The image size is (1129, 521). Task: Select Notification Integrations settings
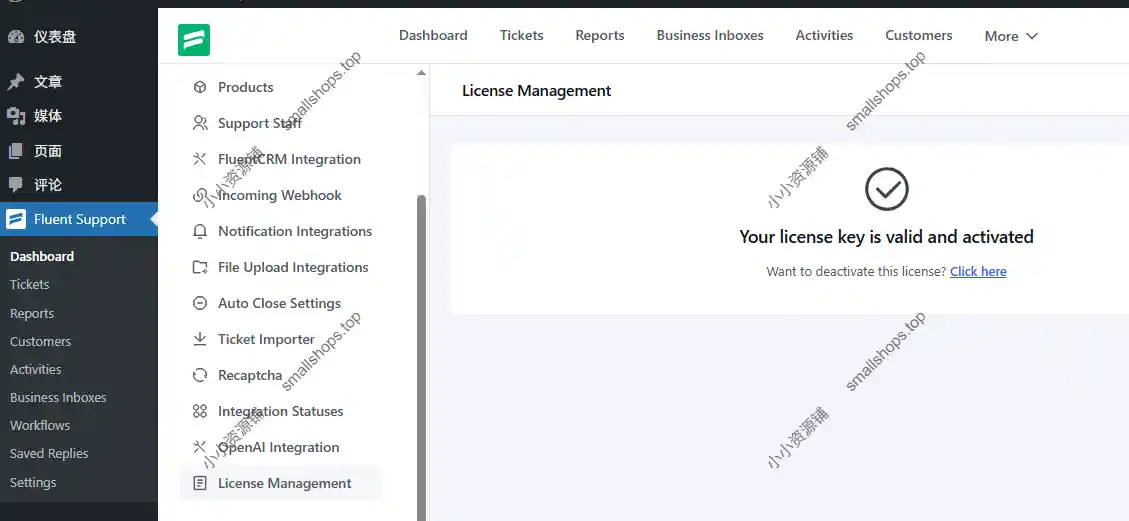pyautogui.click(x=281, y=231)
